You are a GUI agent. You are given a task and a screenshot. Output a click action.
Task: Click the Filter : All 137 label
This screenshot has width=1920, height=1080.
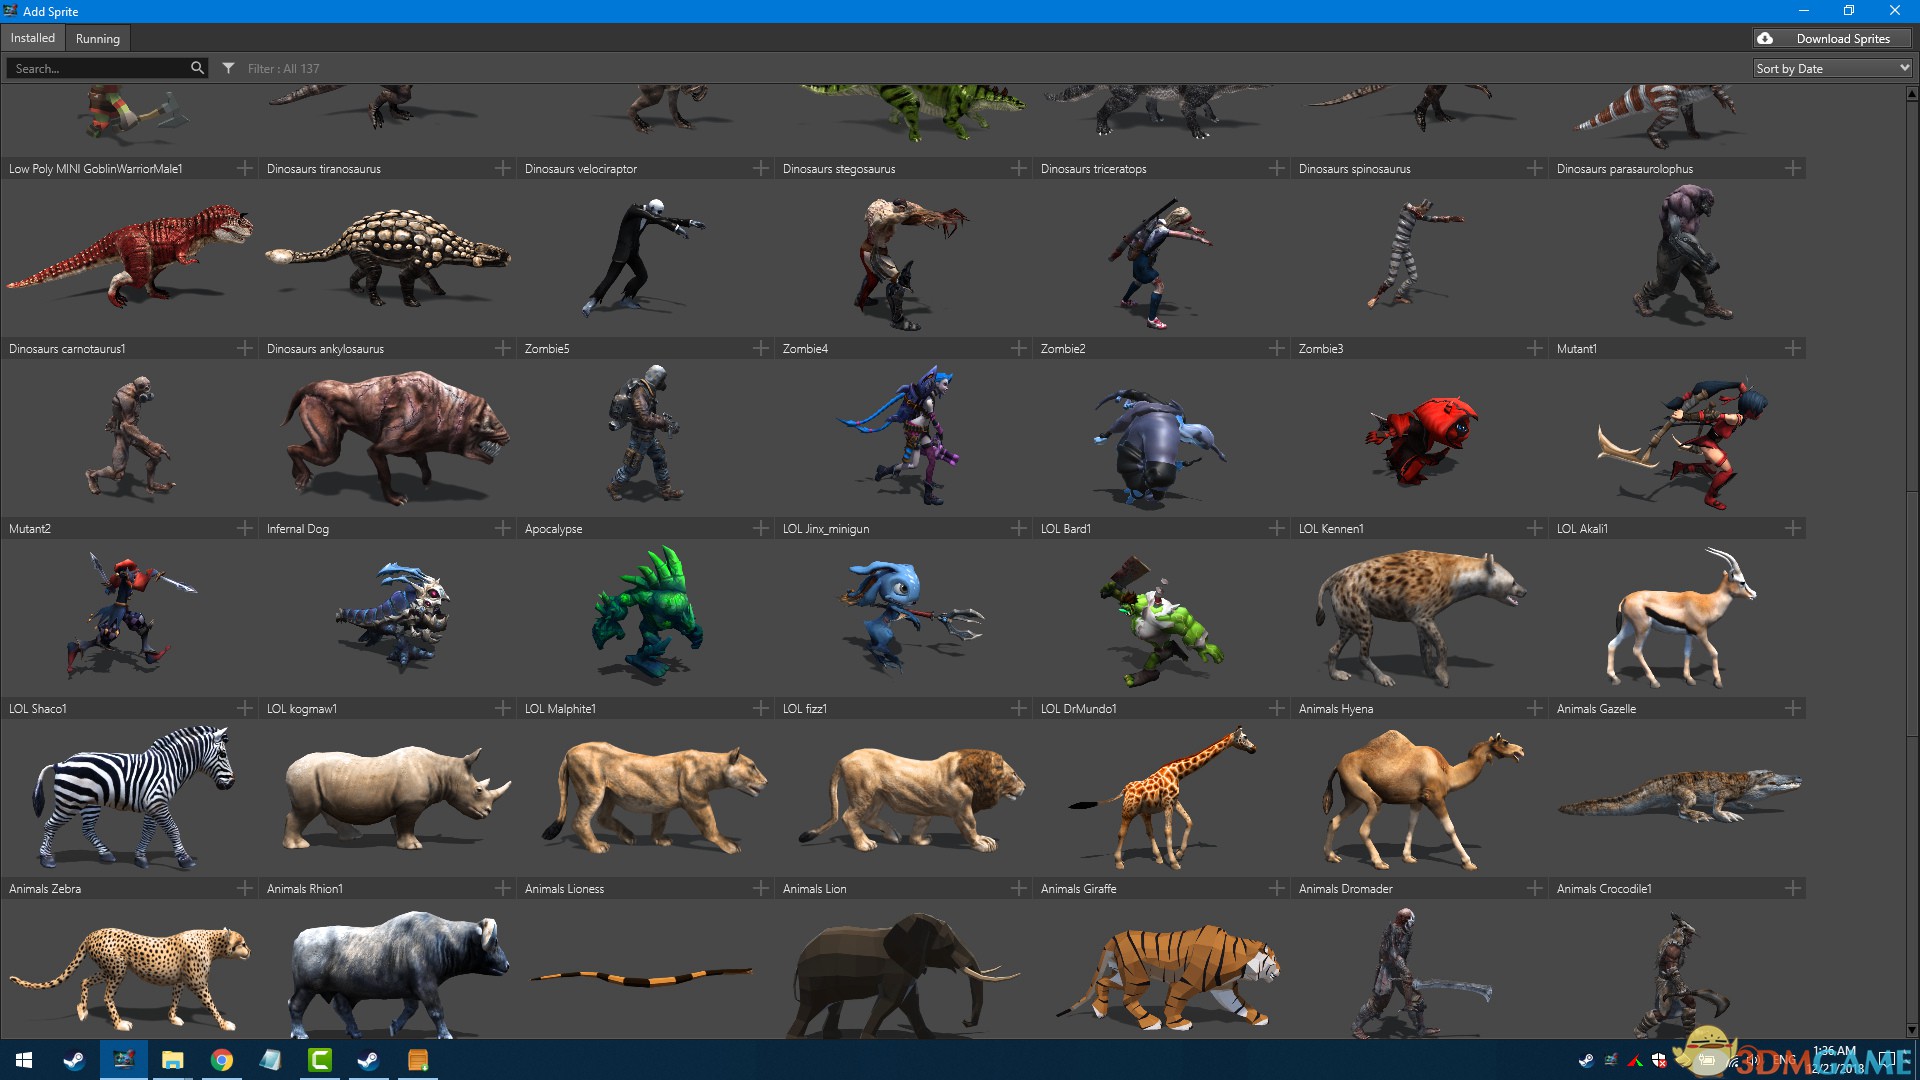point(284,68)
